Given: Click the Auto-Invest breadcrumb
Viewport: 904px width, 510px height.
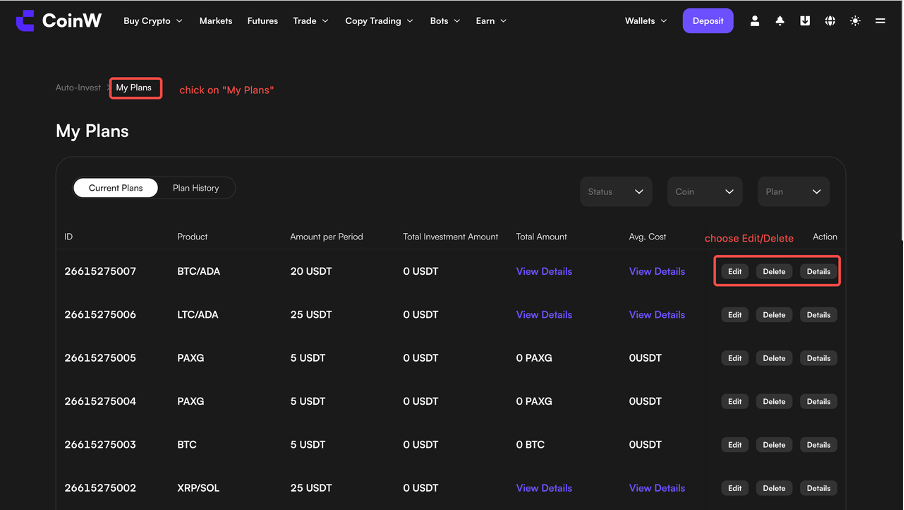Looking at the screenshot, I should (78, 88).
